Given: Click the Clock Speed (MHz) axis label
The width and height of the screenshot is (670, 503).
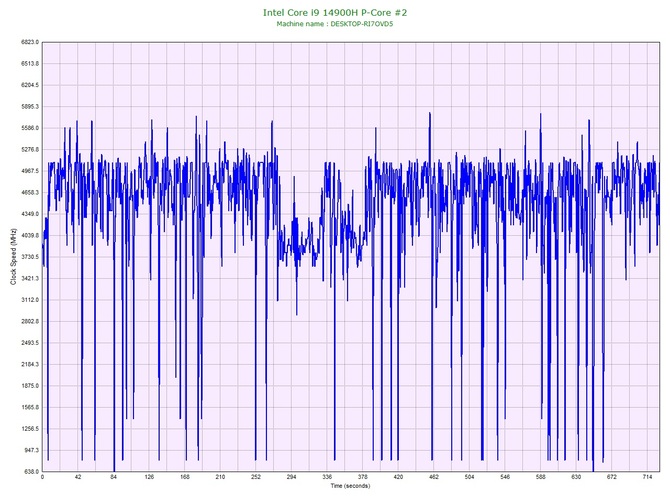Looking at the screenshot, I should (x=13, y=256).
